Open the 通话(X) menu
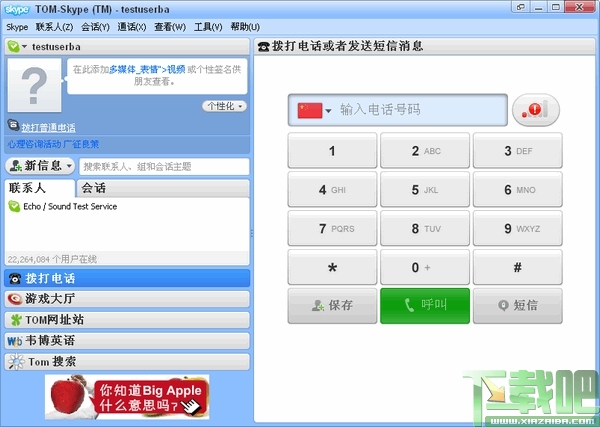This screenshot has height=427, width=600. 132,27
